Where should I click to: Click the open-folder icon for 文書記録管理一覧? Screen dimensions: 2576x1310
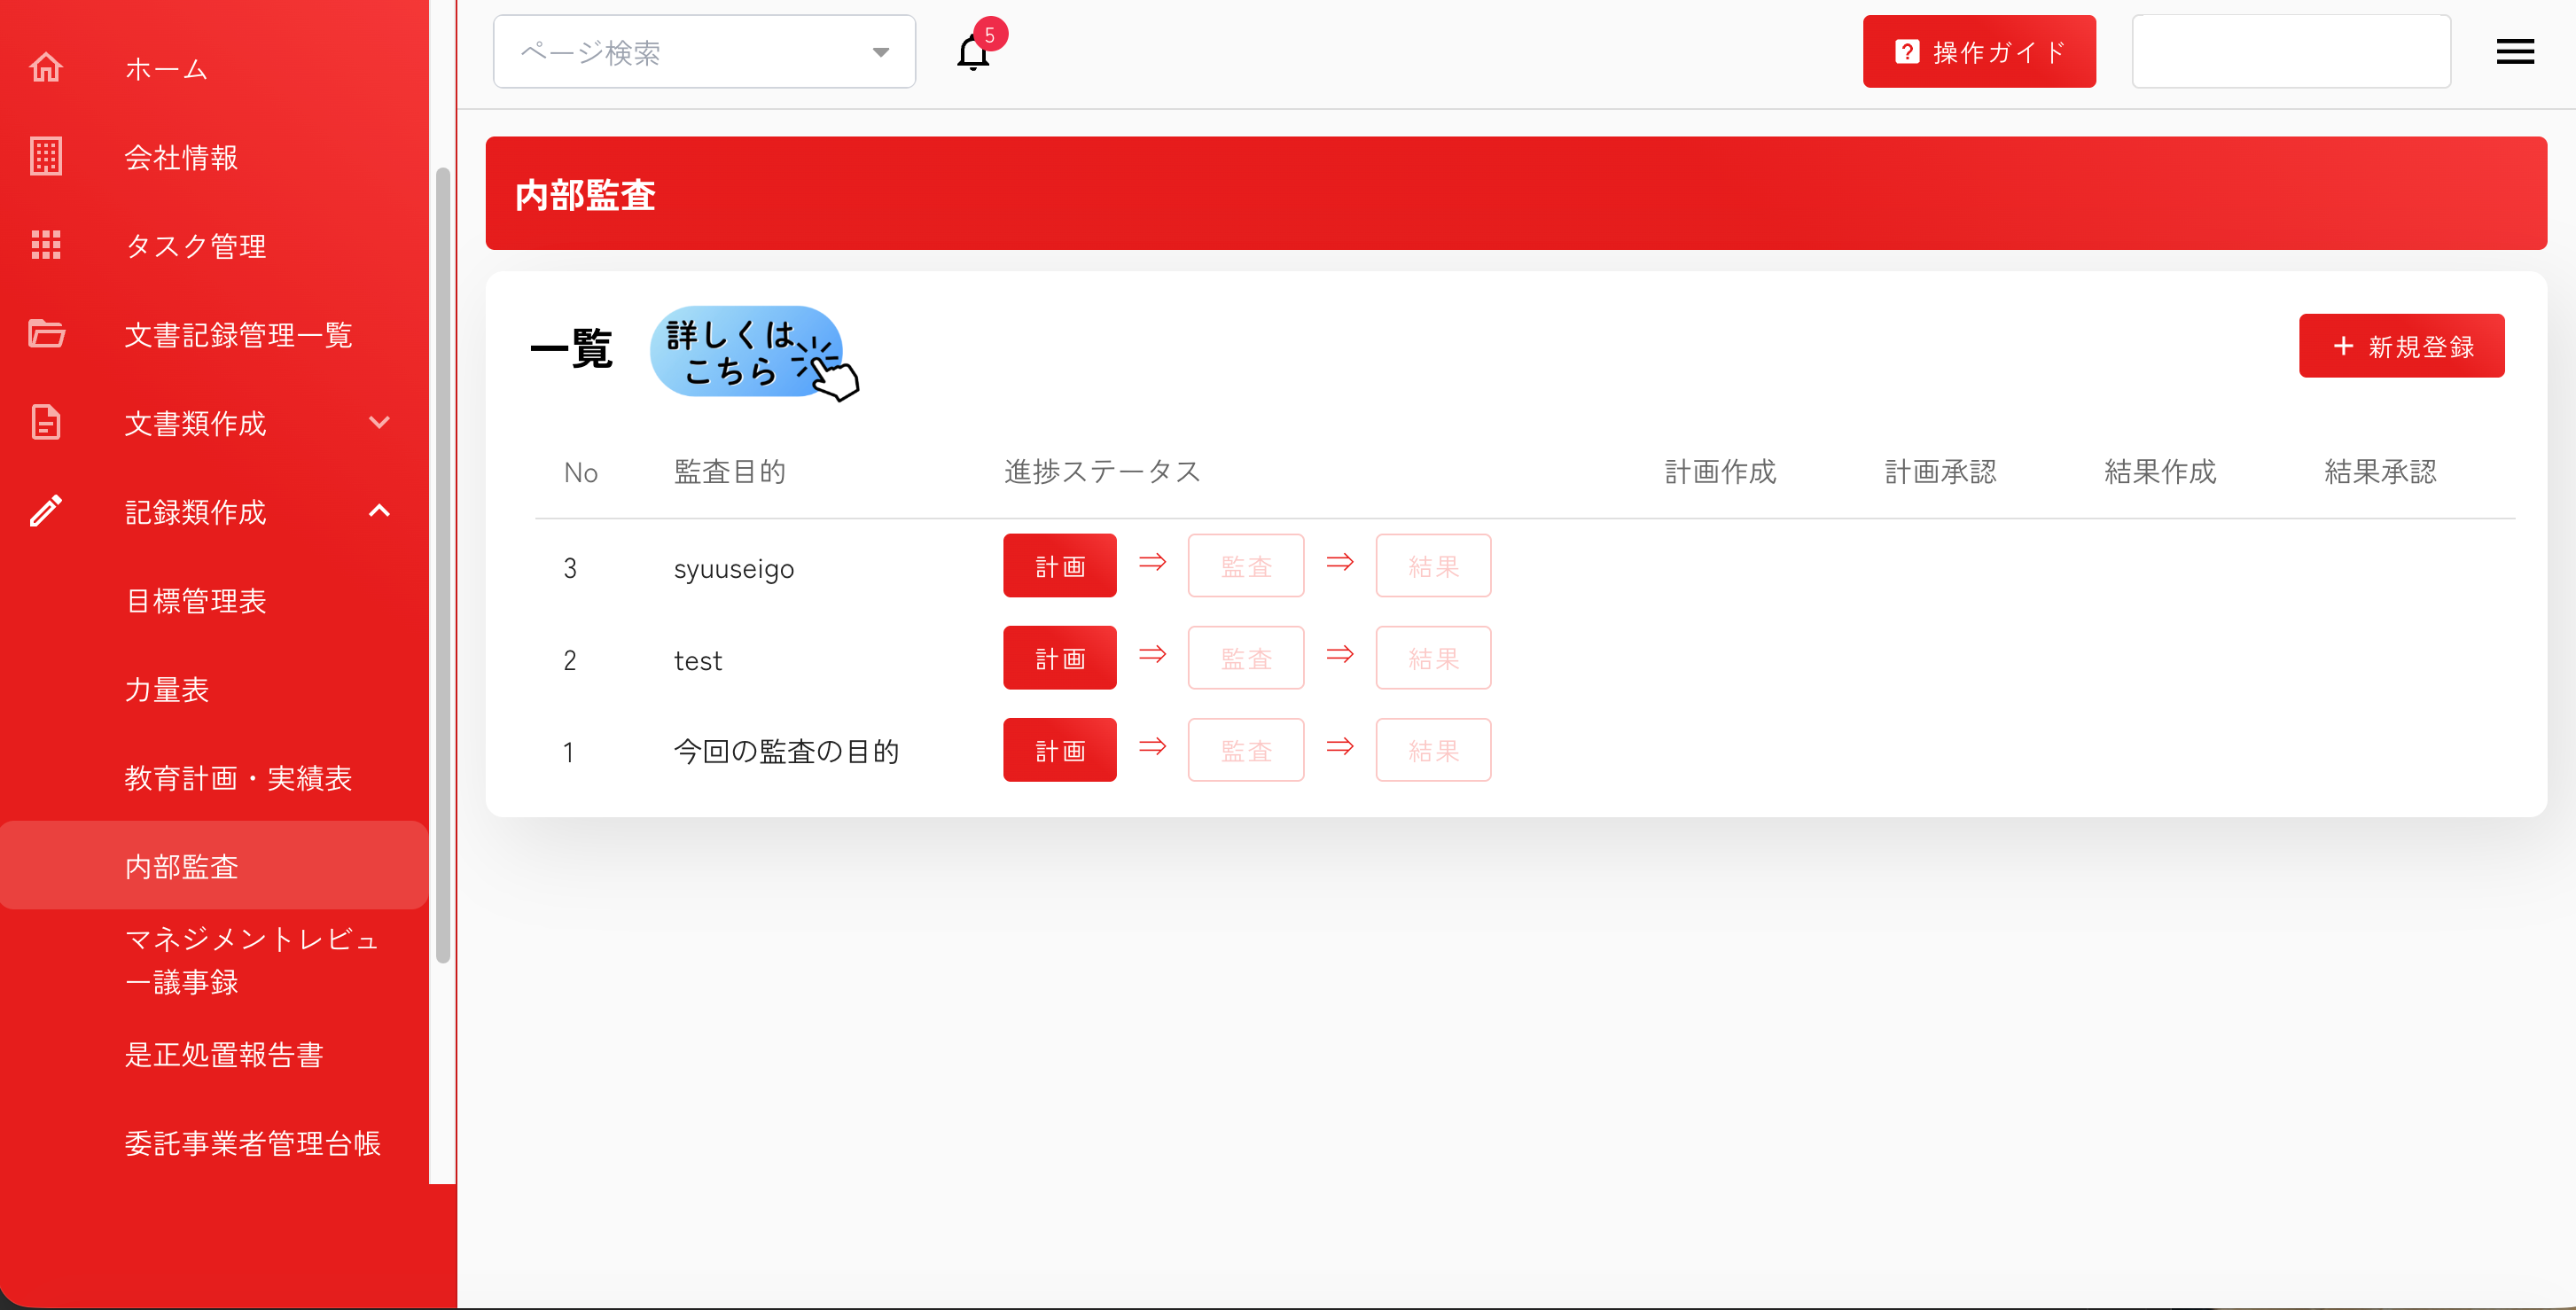(46, 334)
